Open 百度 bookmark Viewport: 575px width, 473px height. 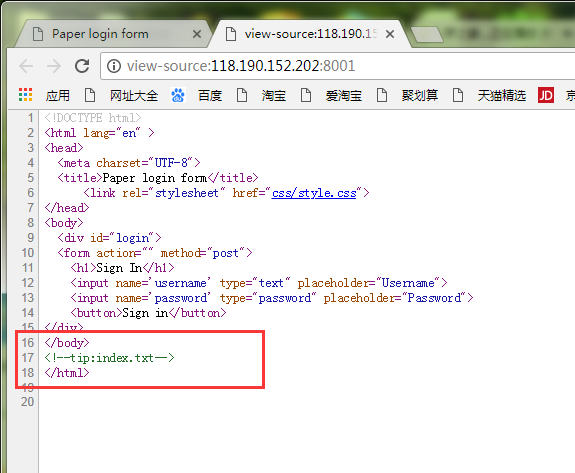210,95
